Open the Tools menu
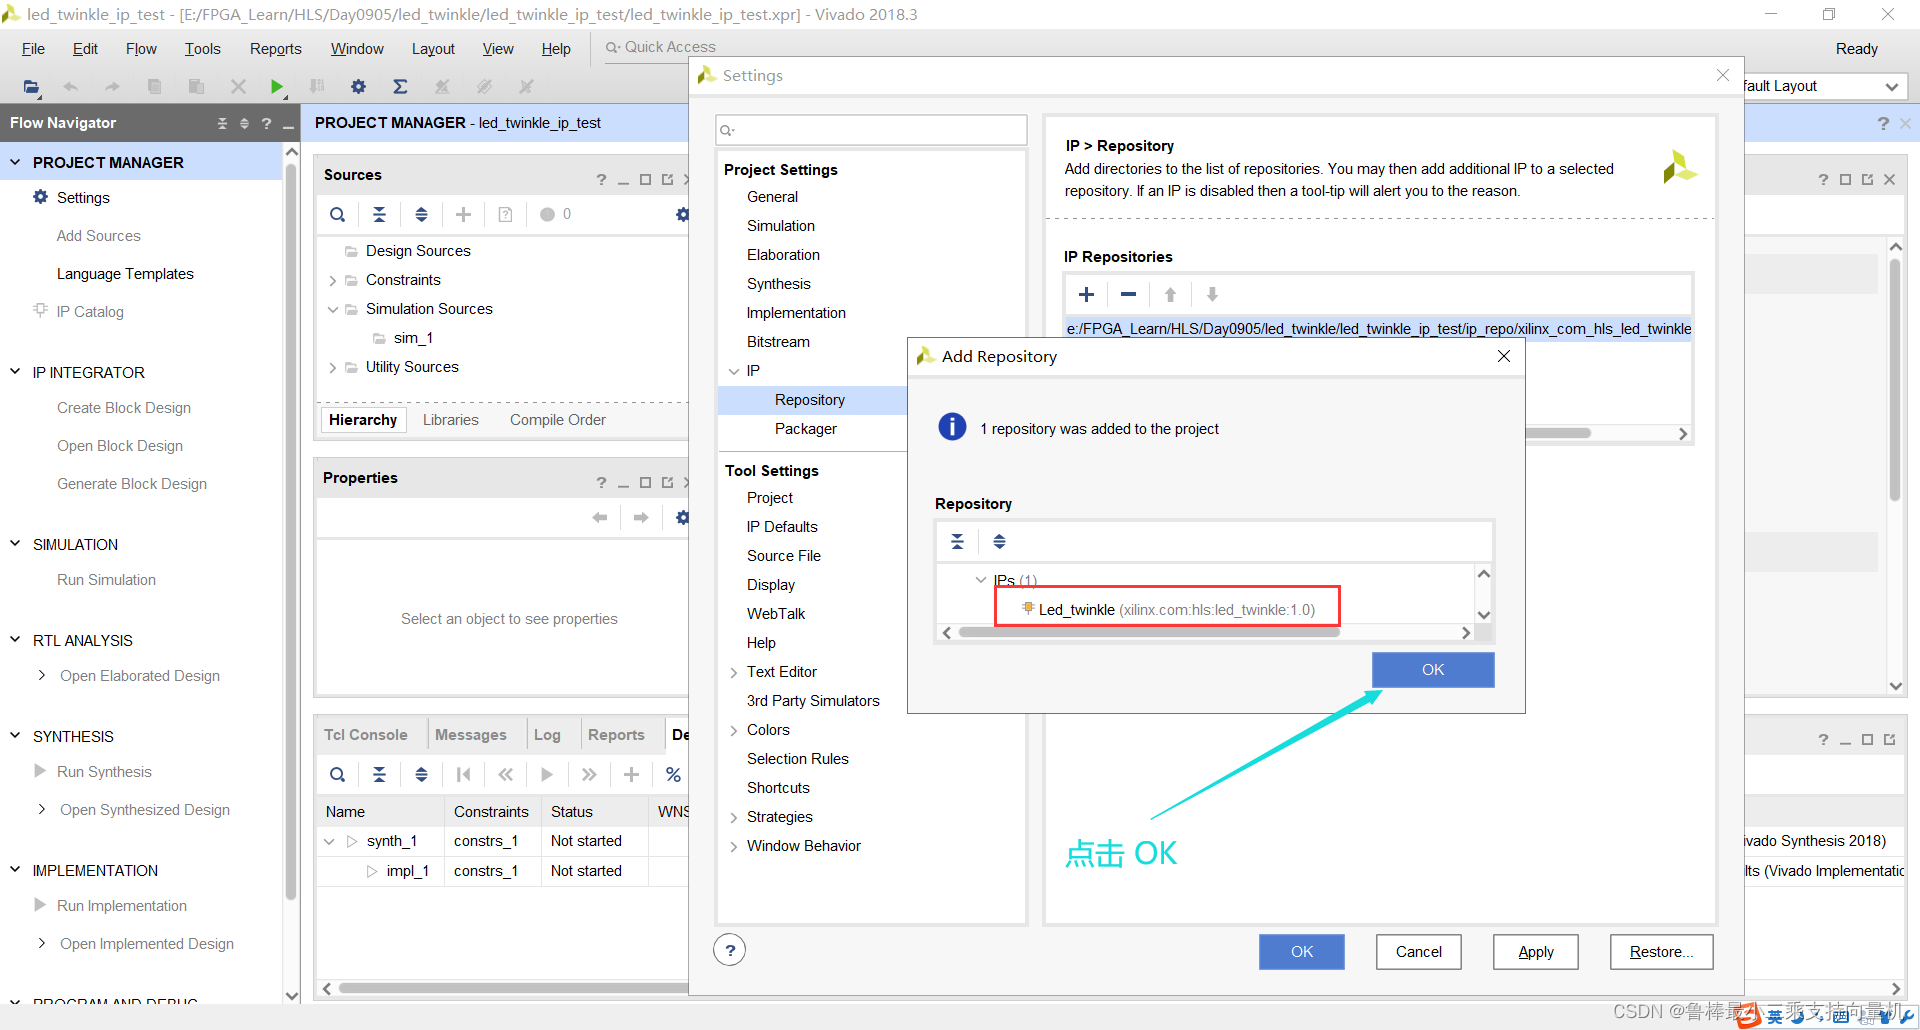 202,49
